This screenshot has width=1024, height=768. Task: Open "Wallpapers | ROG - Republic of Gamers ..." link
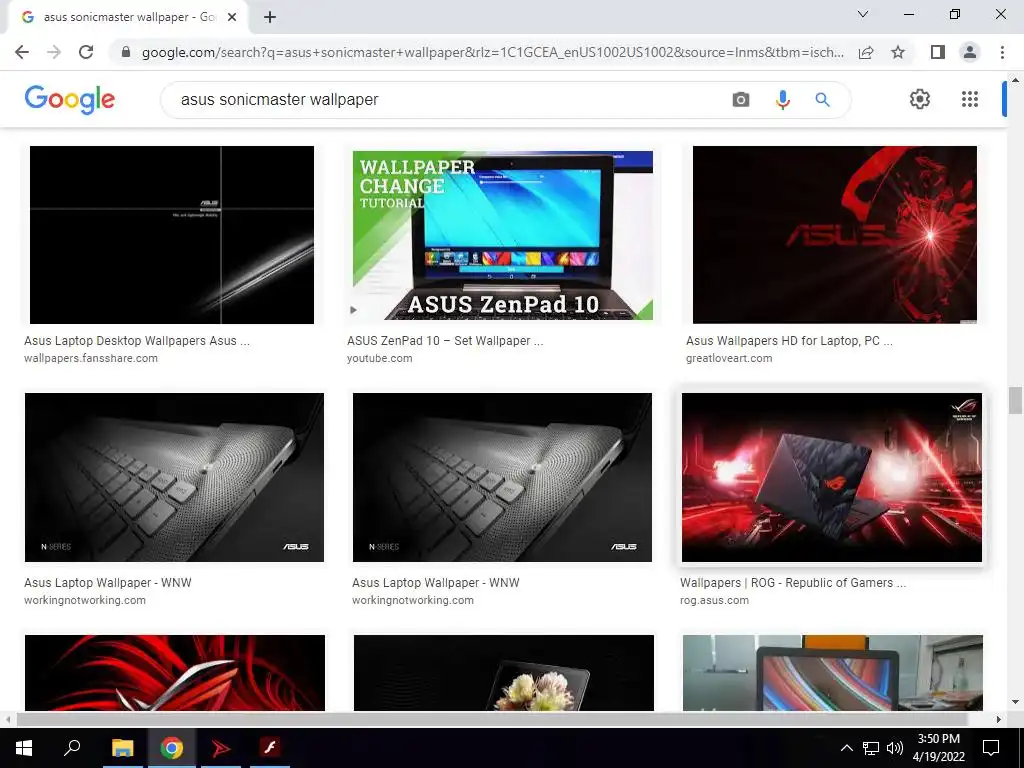[x=793, y=583]
